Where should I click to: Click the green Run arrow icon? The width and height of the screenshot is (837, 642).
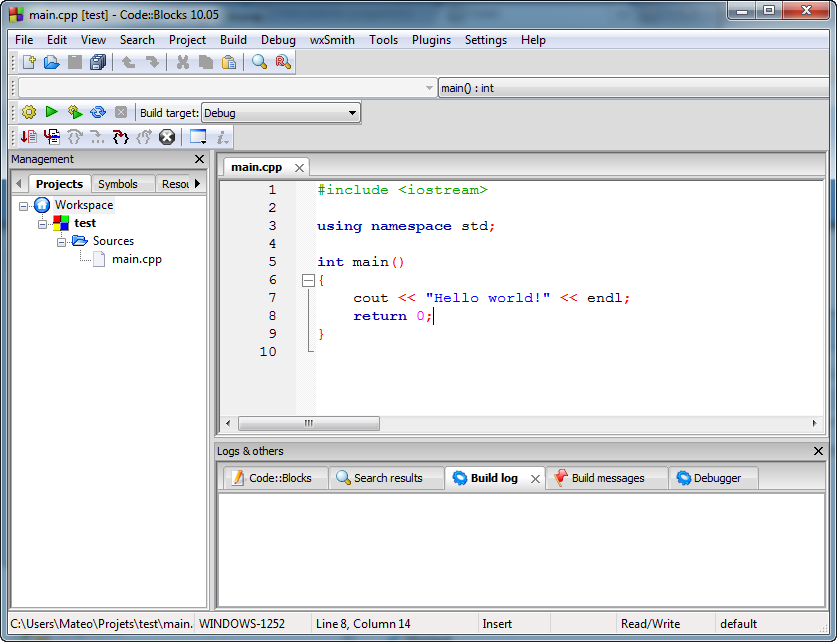tap(51, 112)
